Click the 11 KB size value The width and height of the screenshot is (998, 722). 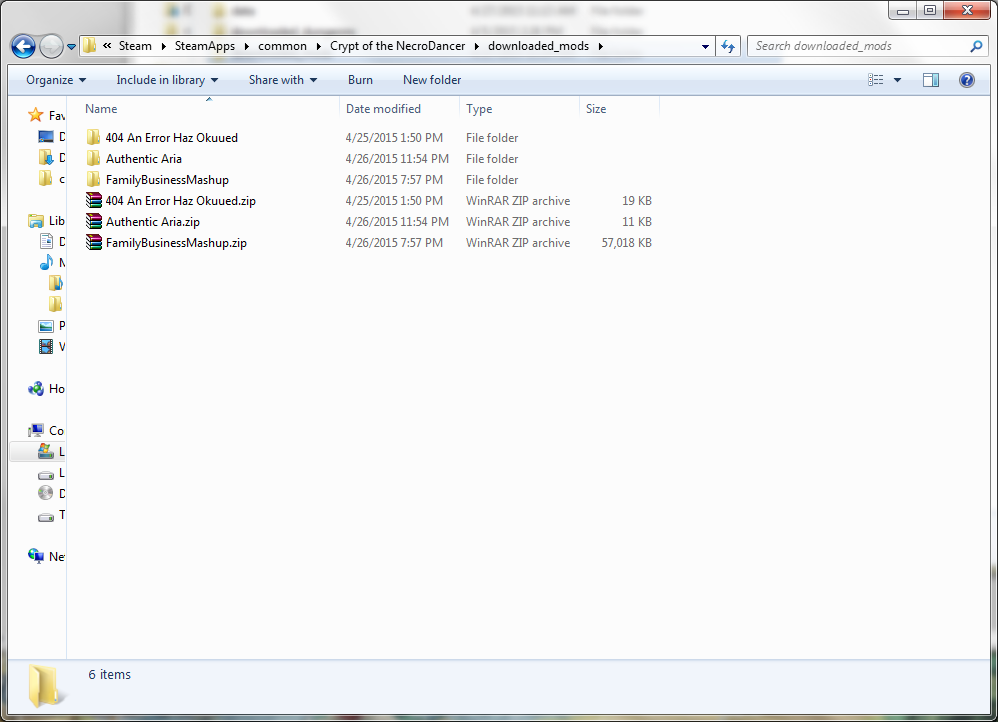pyautogui.click(x=636, y=222)
